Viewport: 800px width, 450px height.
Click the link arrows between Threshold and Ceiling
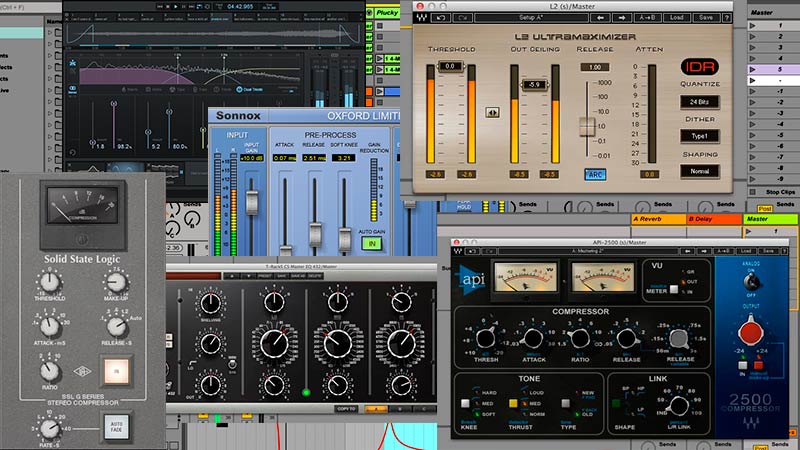492,112
